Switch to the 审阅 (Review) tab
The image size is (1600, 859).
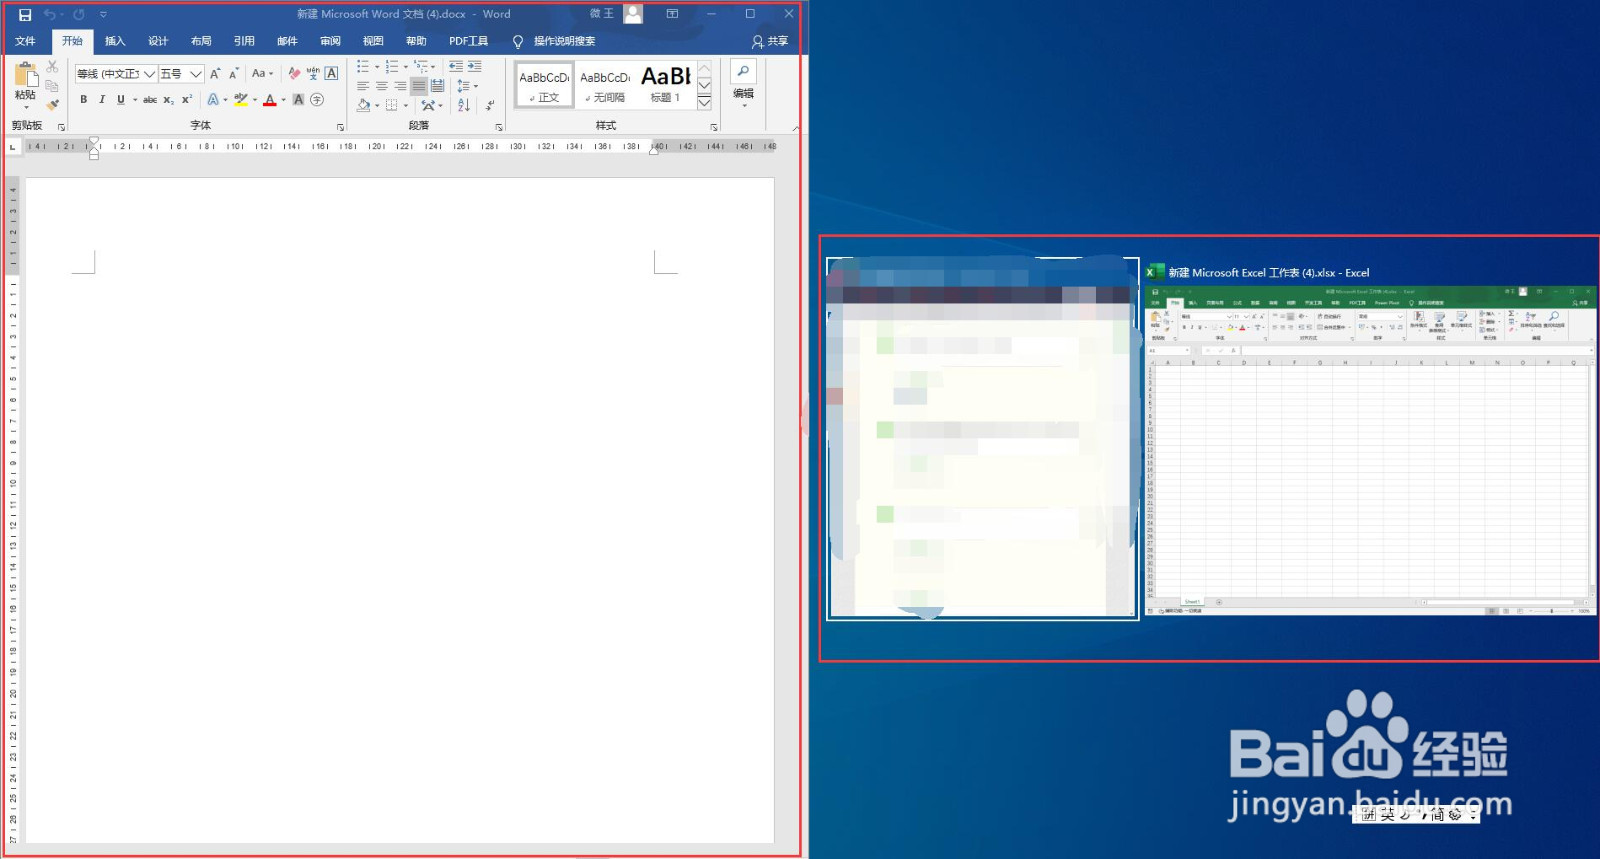click(330, 41)
